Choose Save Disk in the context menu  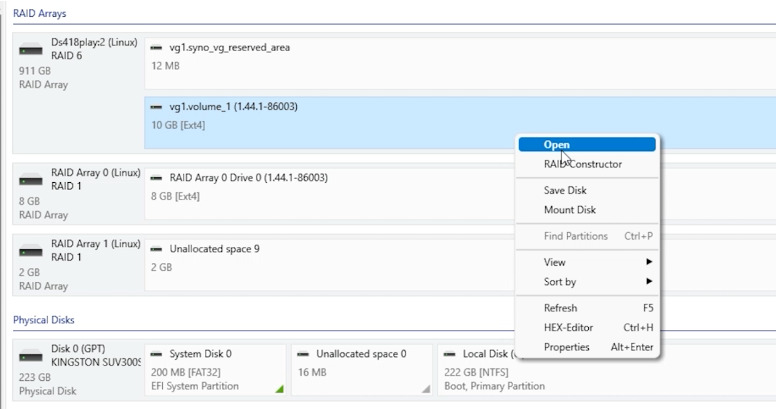pyautogui.click(x=587, y=190)
